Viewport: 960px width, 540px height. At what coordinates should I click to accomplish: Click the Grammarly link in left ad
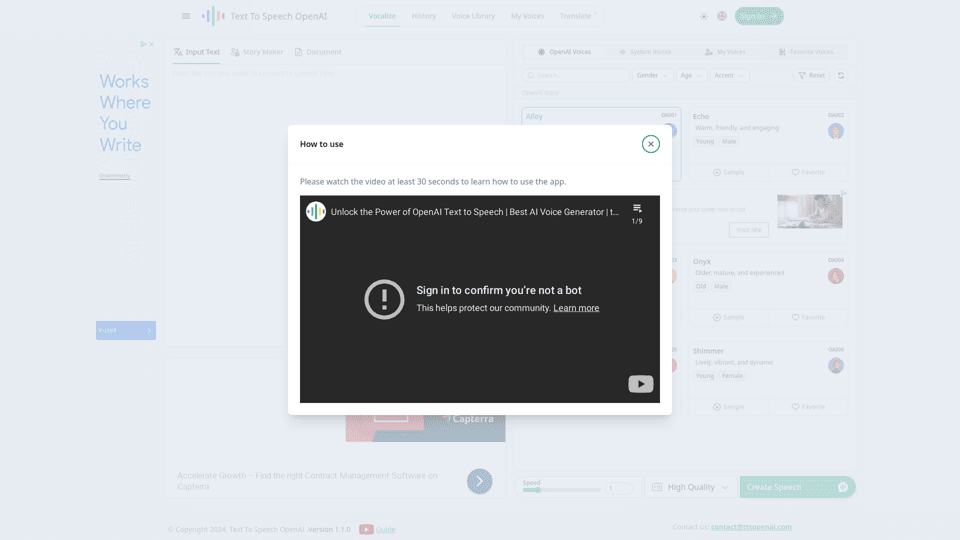pos(114,176)
